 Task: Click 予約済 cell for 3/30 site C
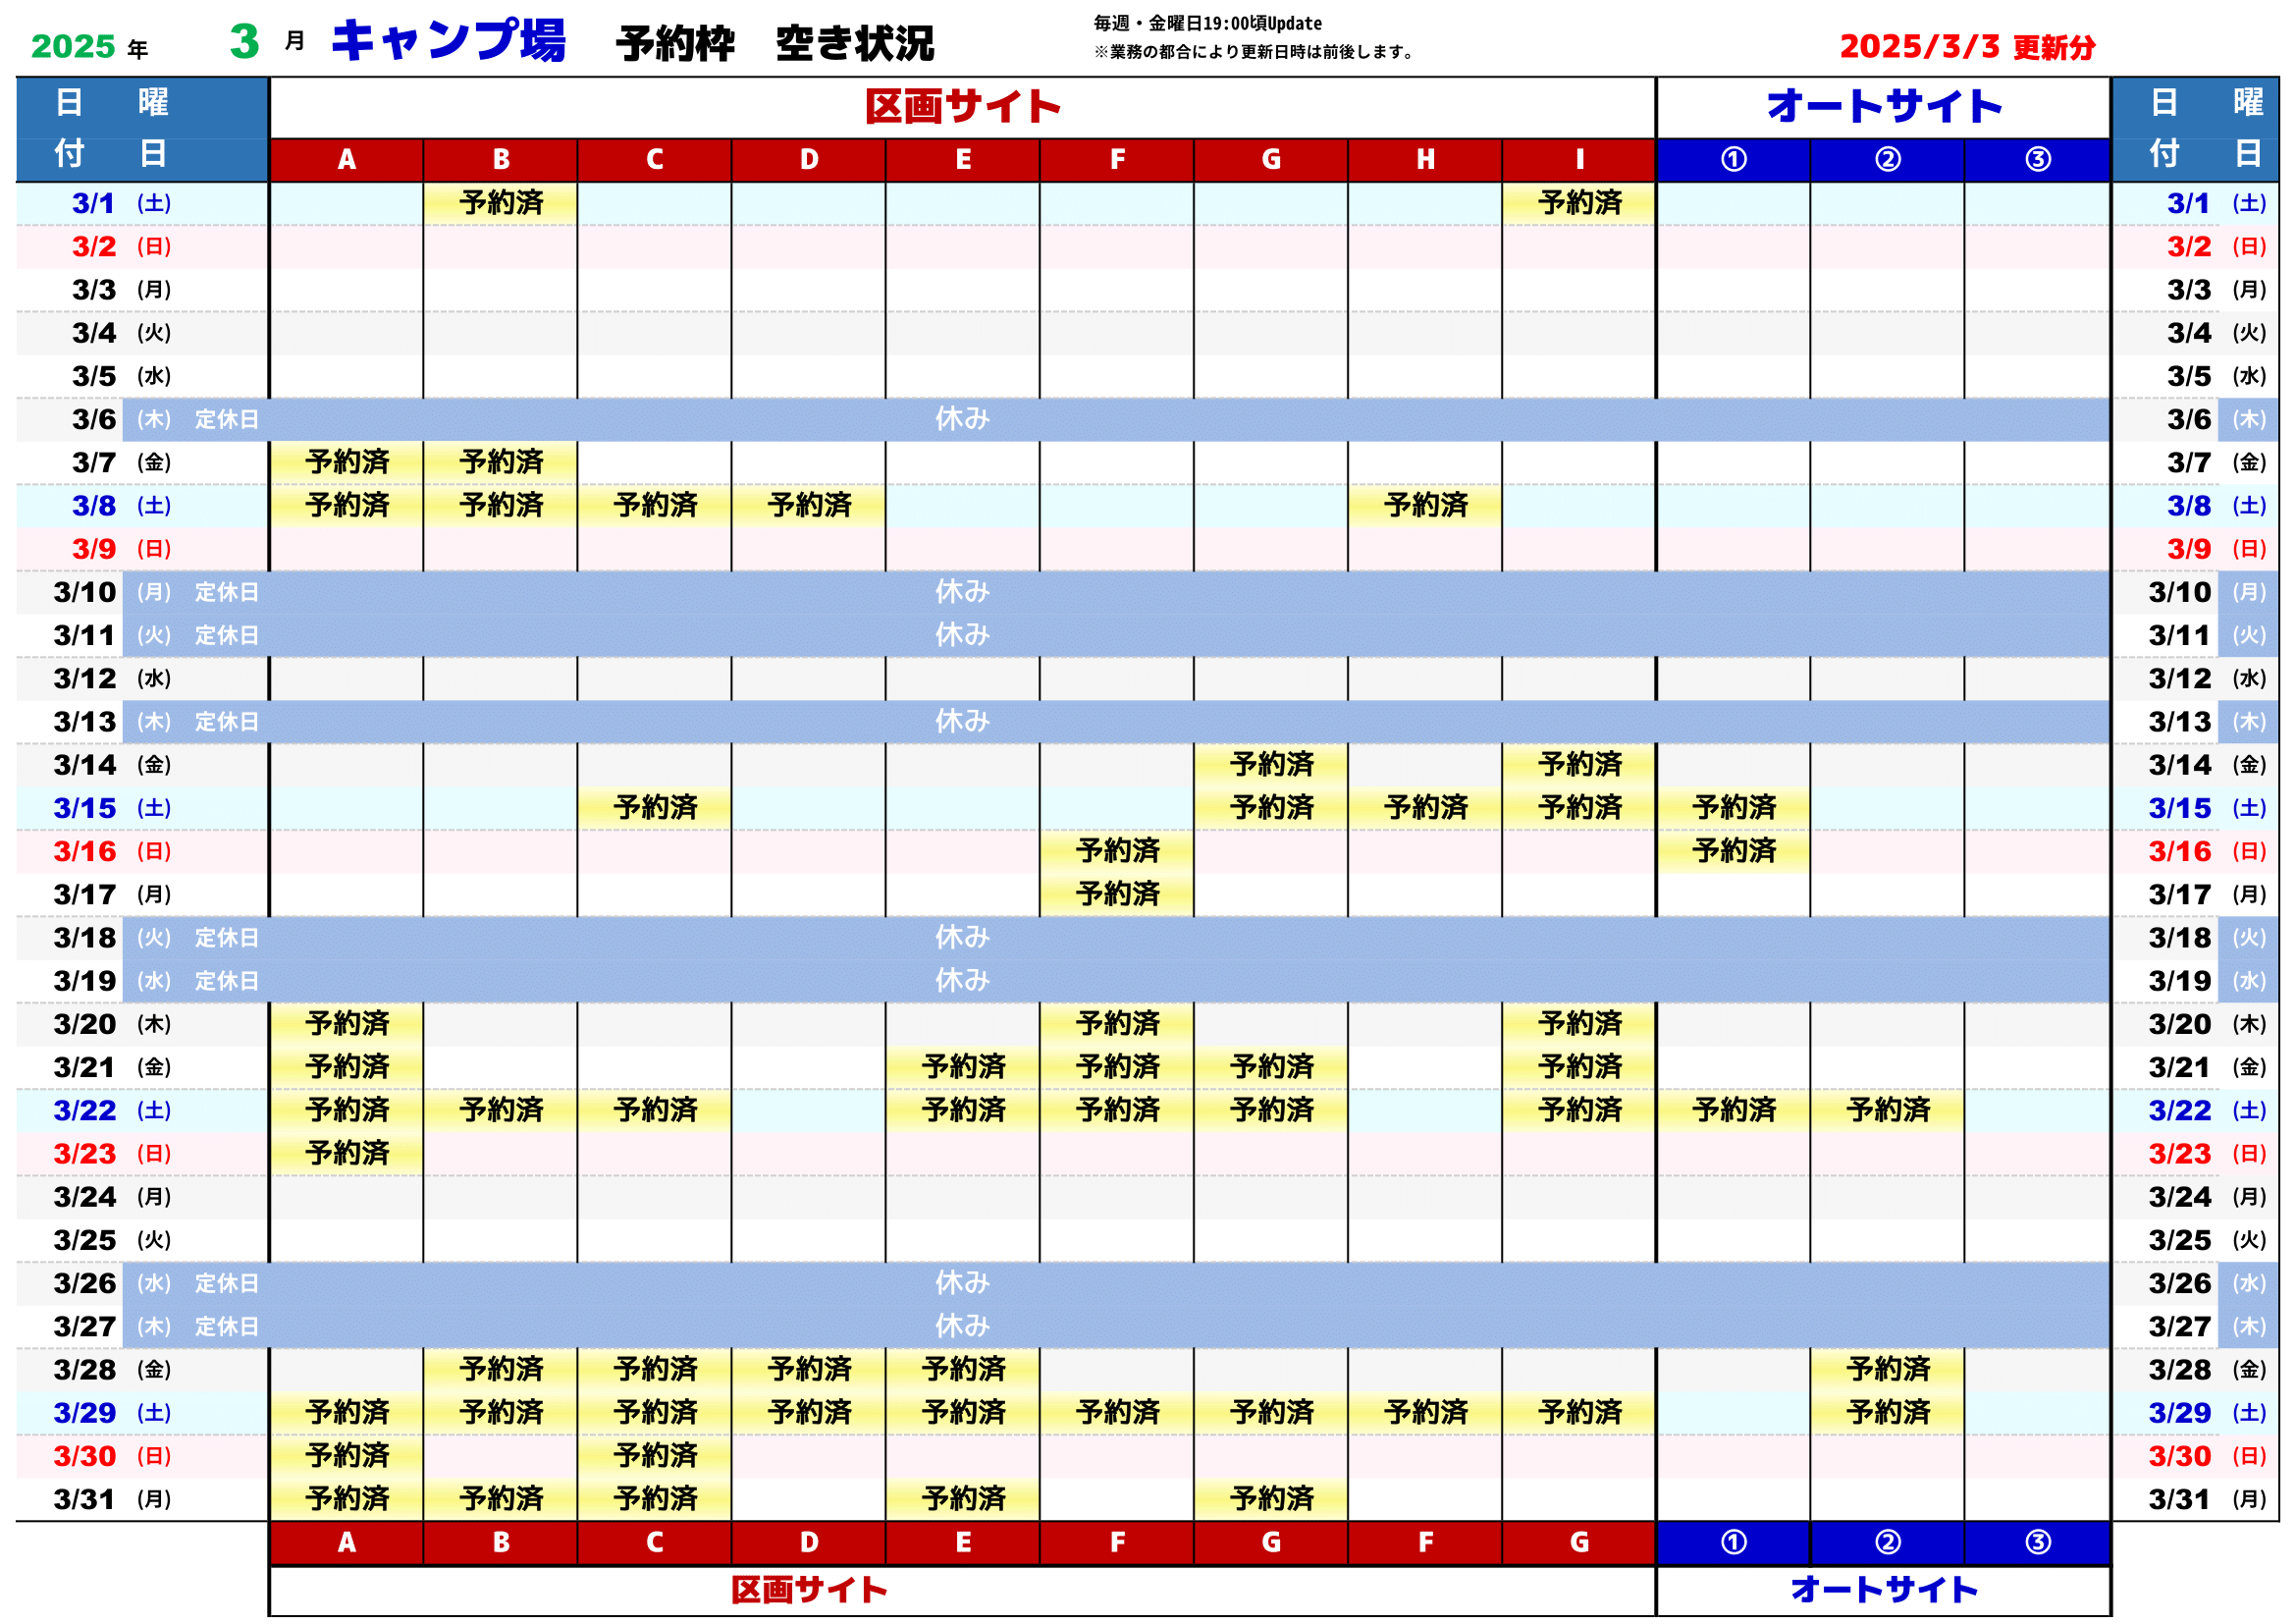point(655,1456)
